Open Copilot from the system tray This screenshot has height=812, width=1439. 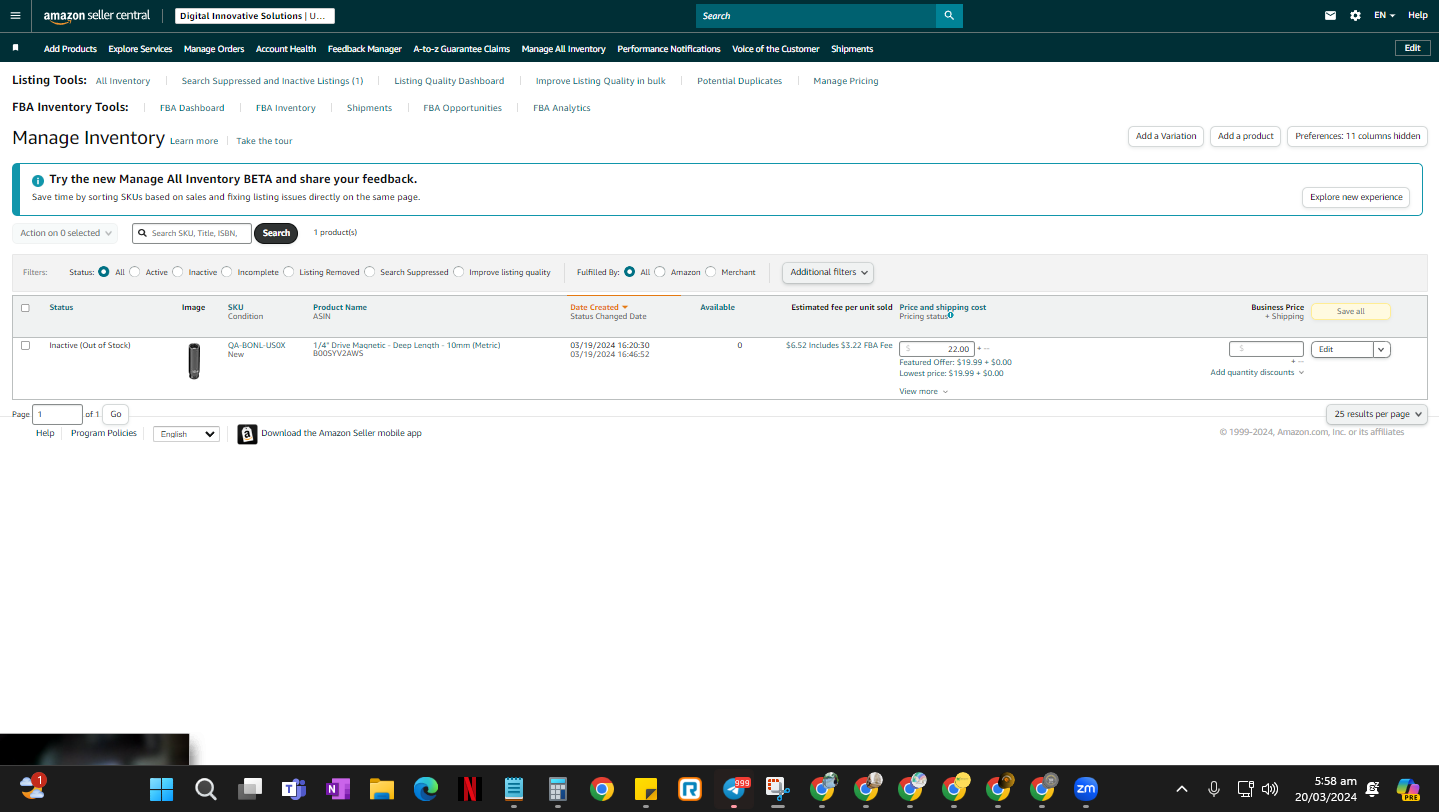[x=1408, y=789]
